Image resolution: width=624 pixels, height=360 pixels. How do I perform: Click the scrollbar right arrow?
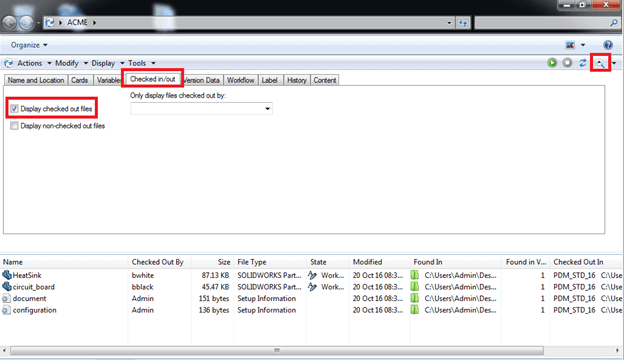point(618,350)
